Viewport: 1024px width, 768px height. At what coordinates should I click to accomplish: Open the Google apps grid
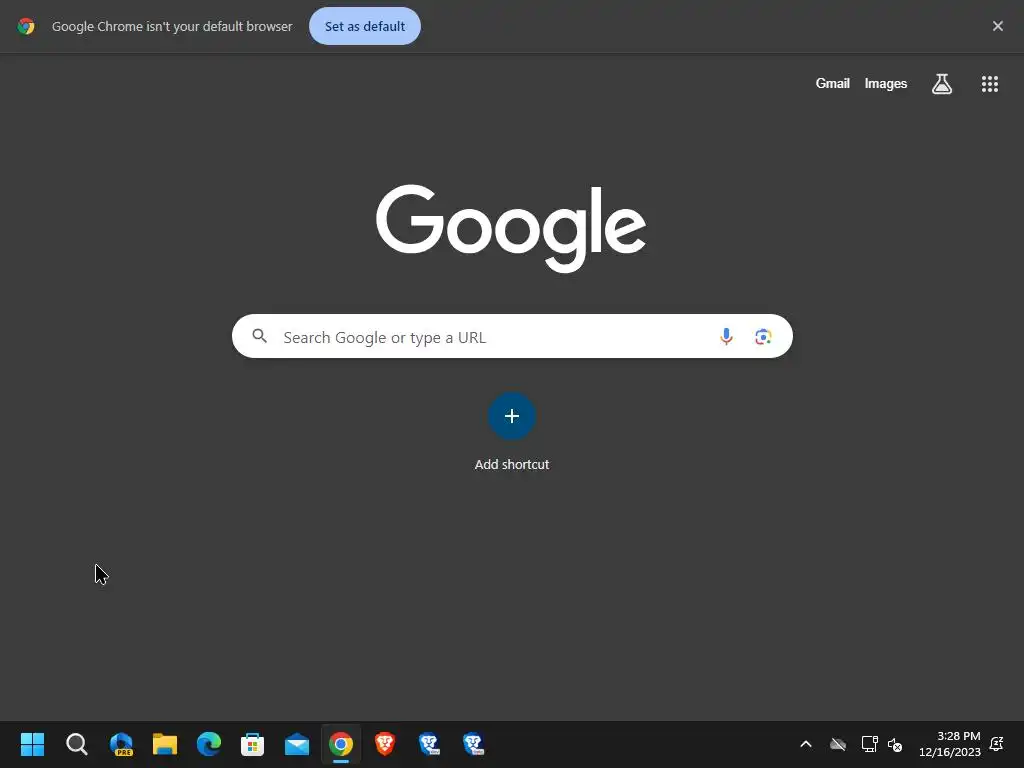pos(989,84)
